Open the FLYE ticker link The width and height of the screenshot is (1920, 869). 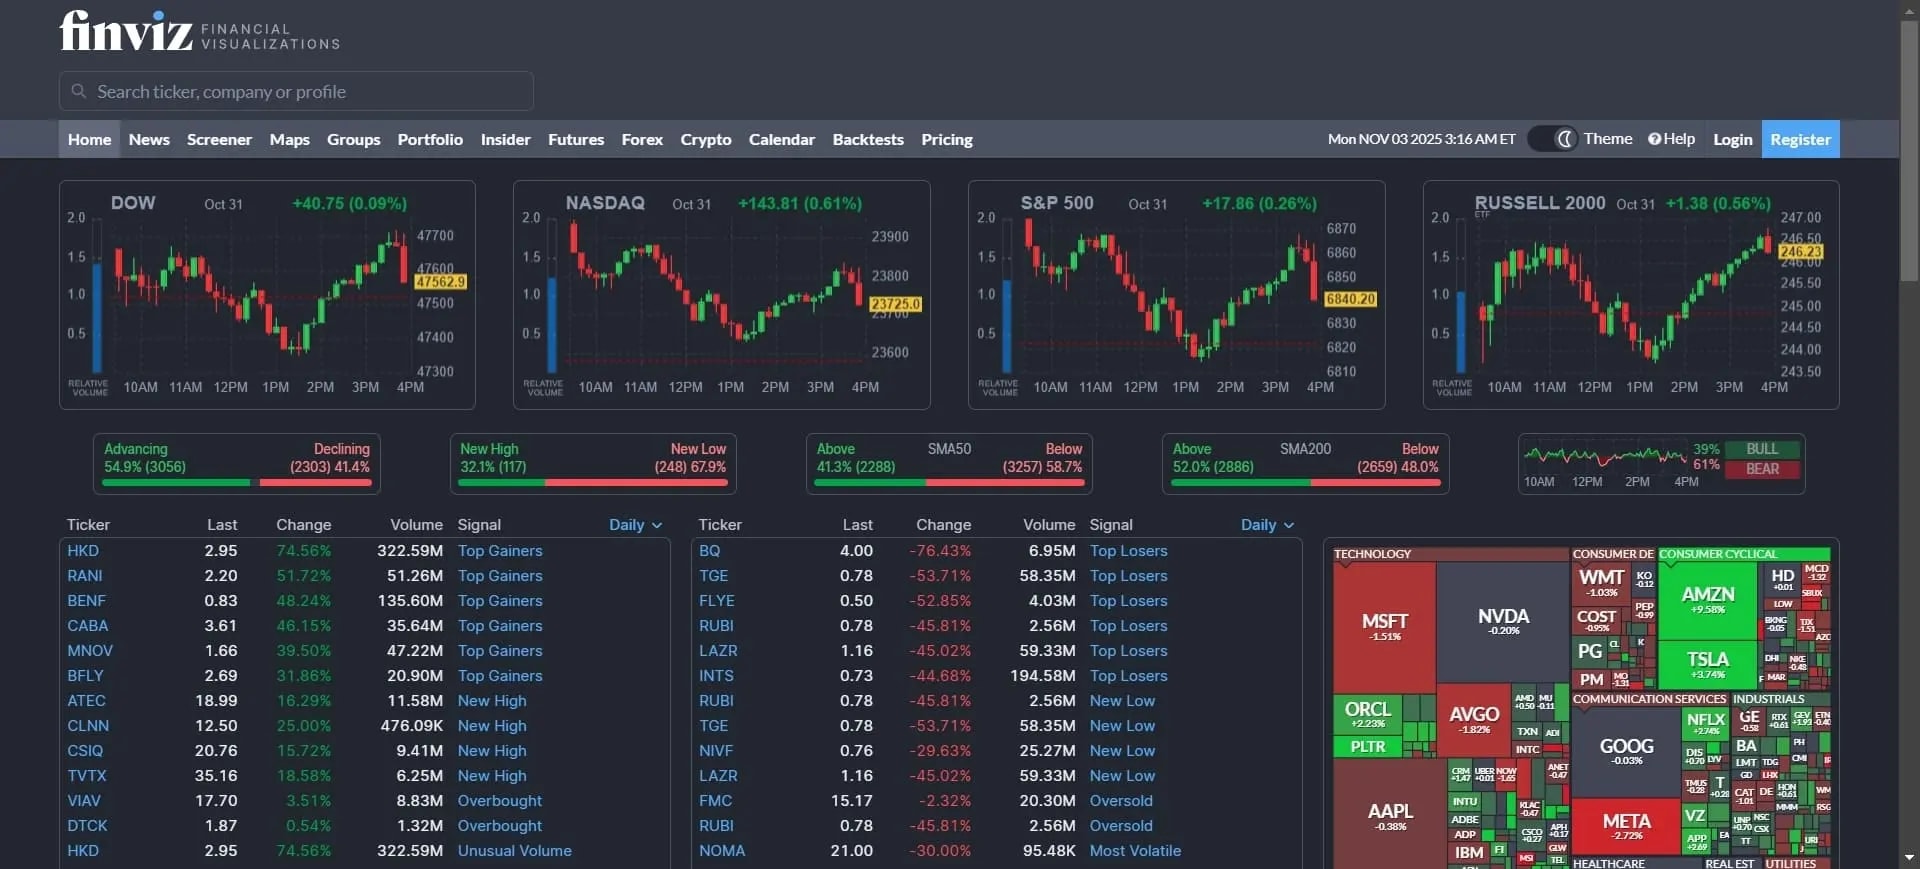tap(716, 601)
